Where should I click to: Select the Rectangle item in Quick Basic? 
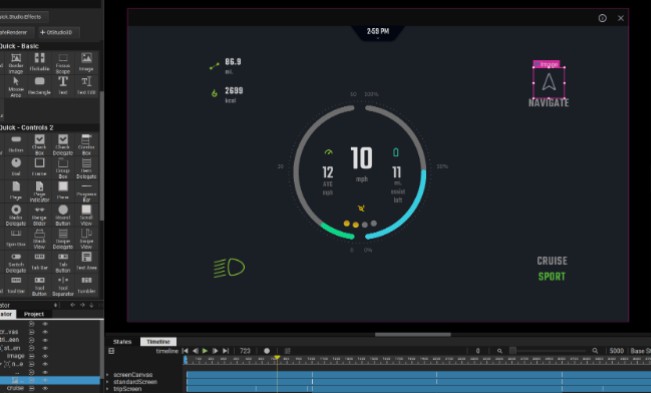pyautogui.click(x=39, y=85)
